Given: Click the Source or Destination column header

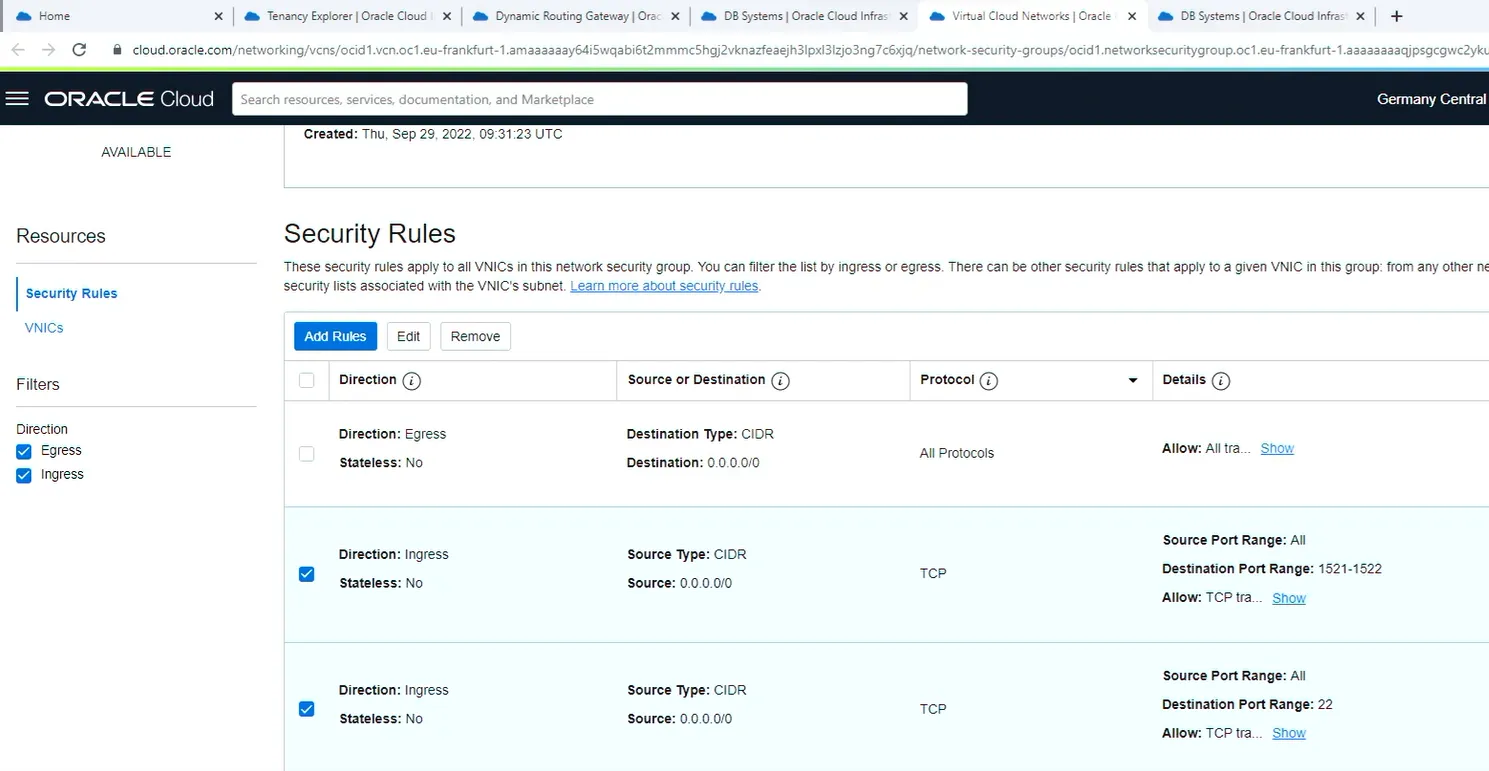Looking at the screenshot, I should (x=696, y=380).
